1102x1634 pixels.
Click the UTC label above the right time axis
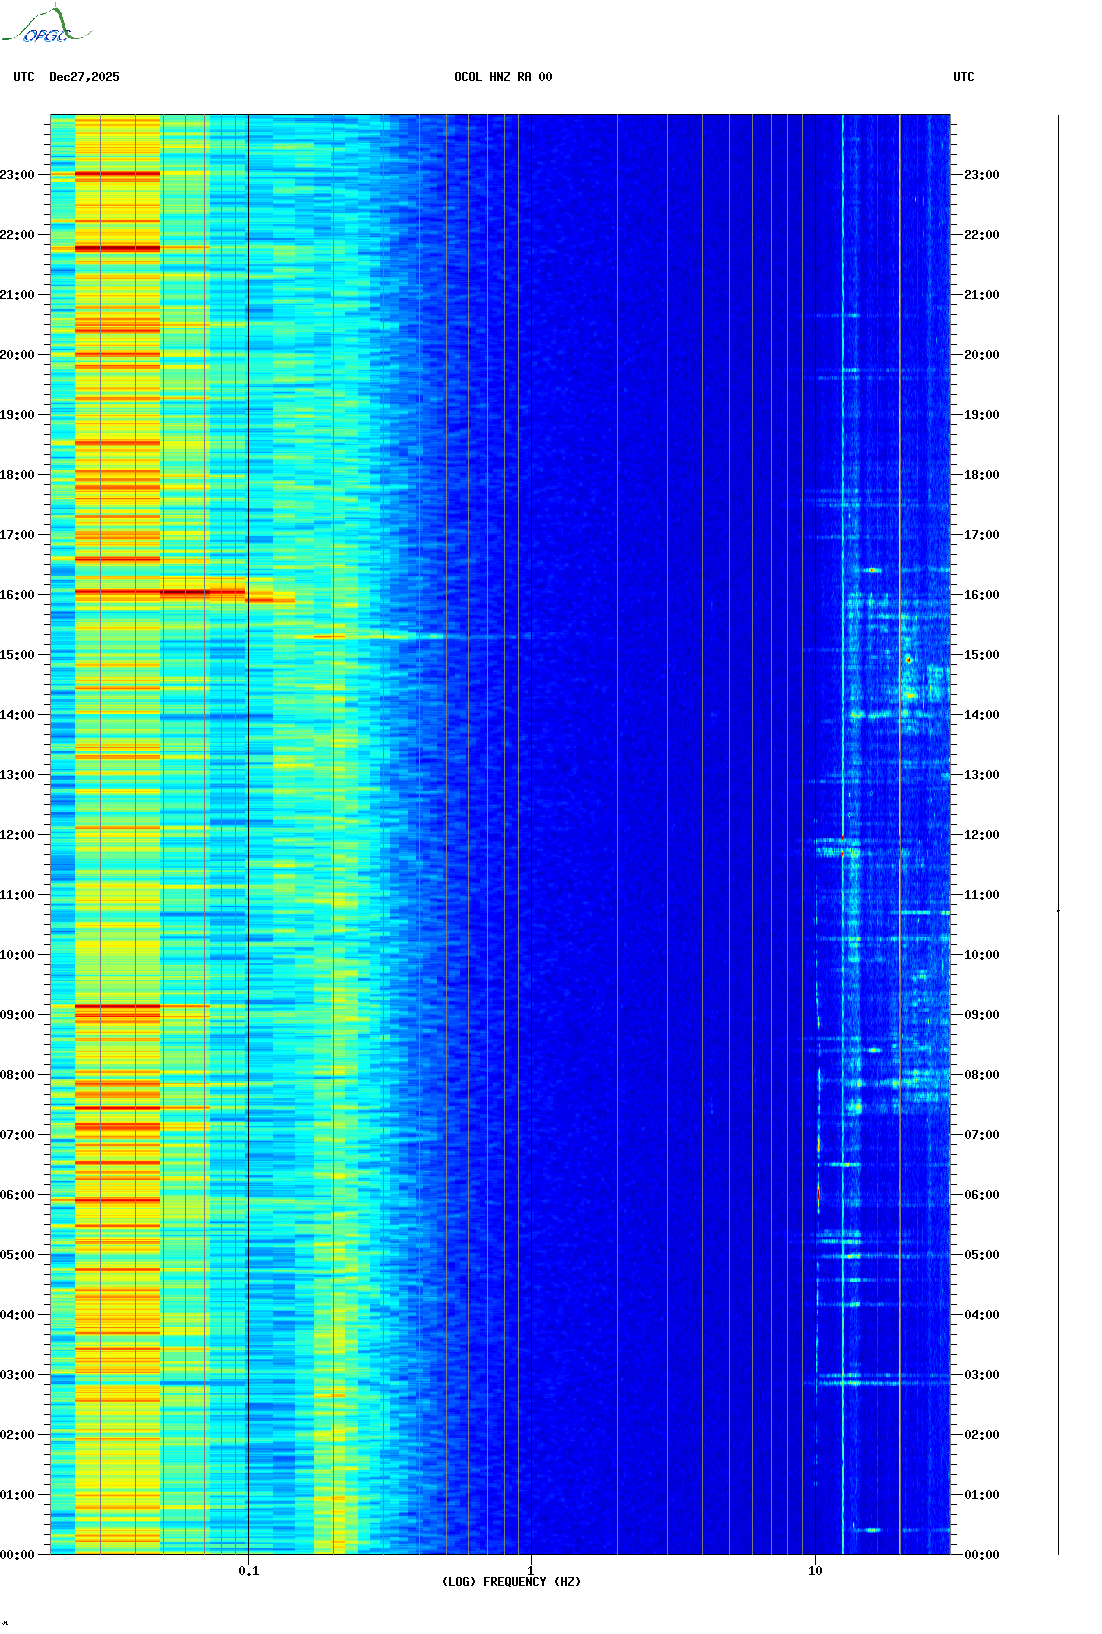964,77
